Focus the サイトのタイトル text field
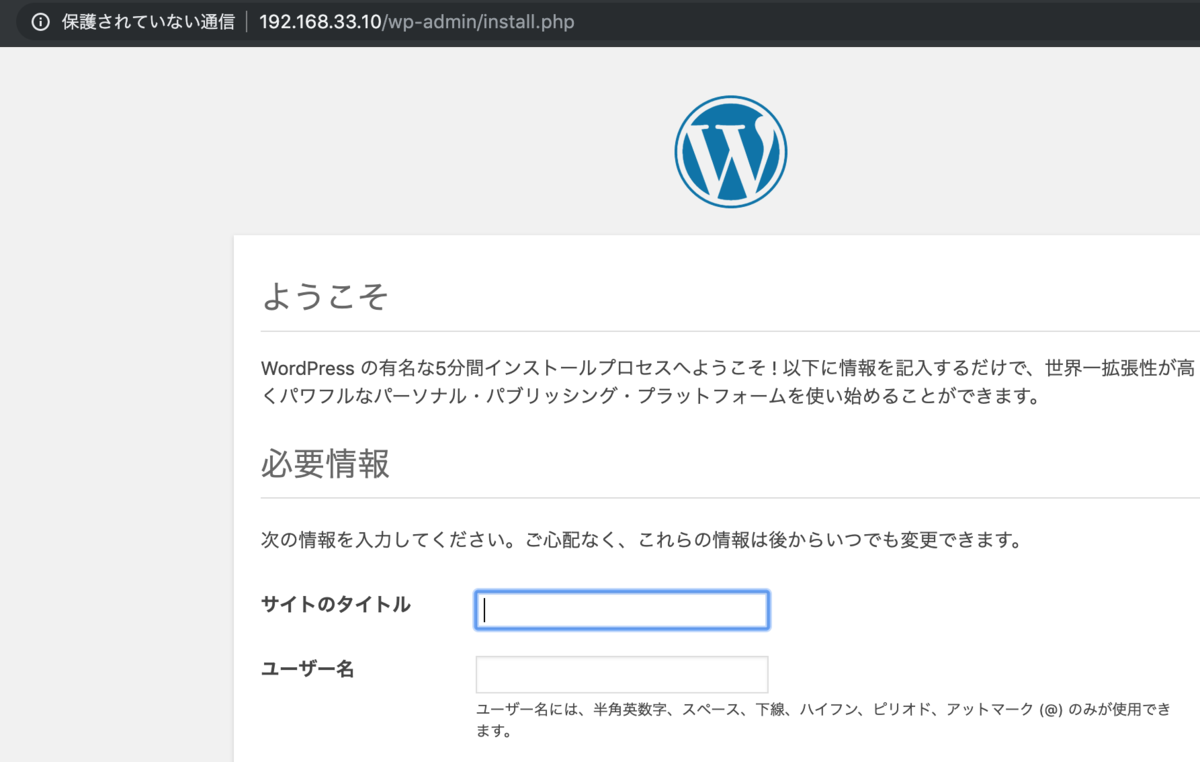 tap(622, 610)
